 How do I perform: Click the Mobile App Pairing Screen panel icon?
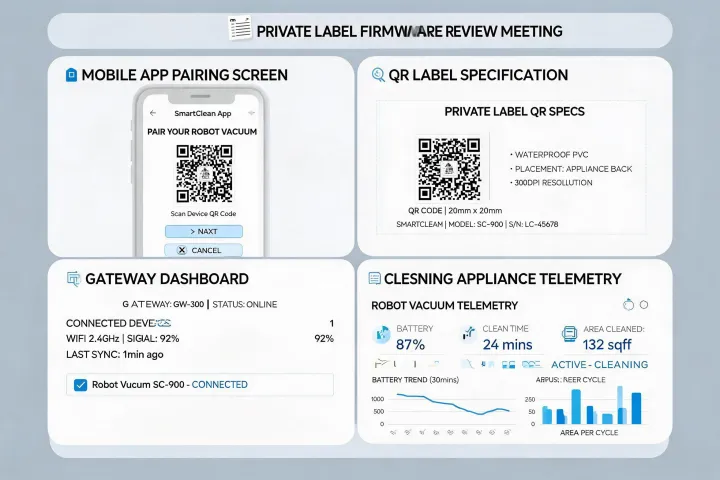pyautogui.click(x=71, y=75)
